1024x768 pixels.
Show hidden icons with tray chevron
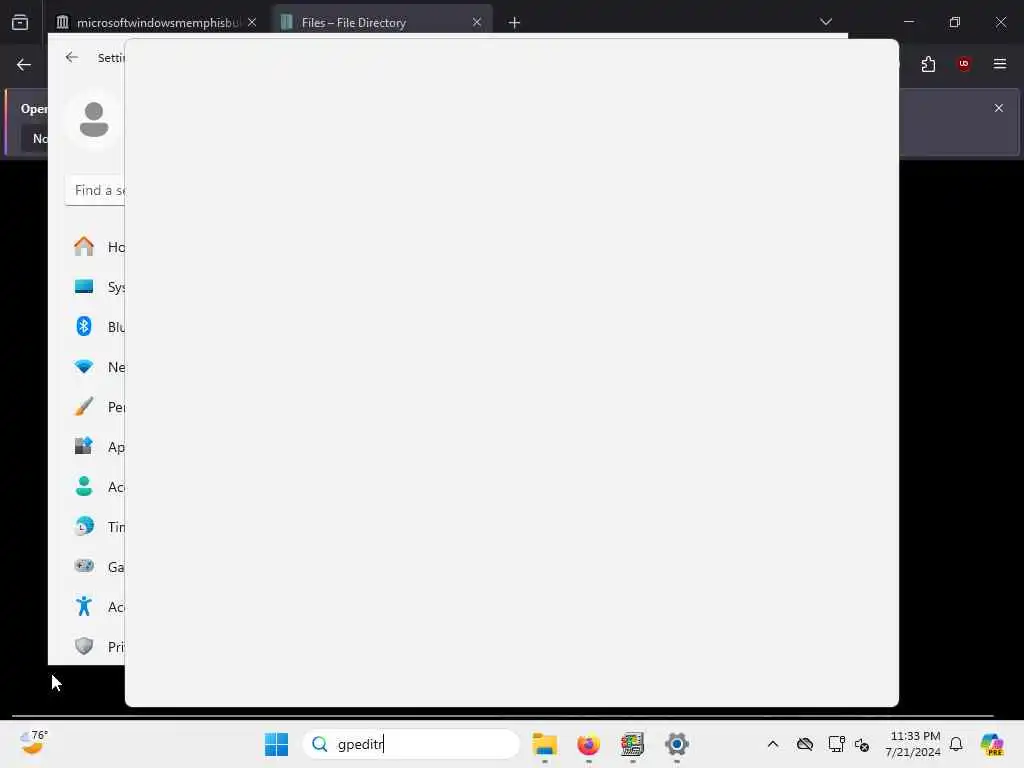[x=773, y=744]
